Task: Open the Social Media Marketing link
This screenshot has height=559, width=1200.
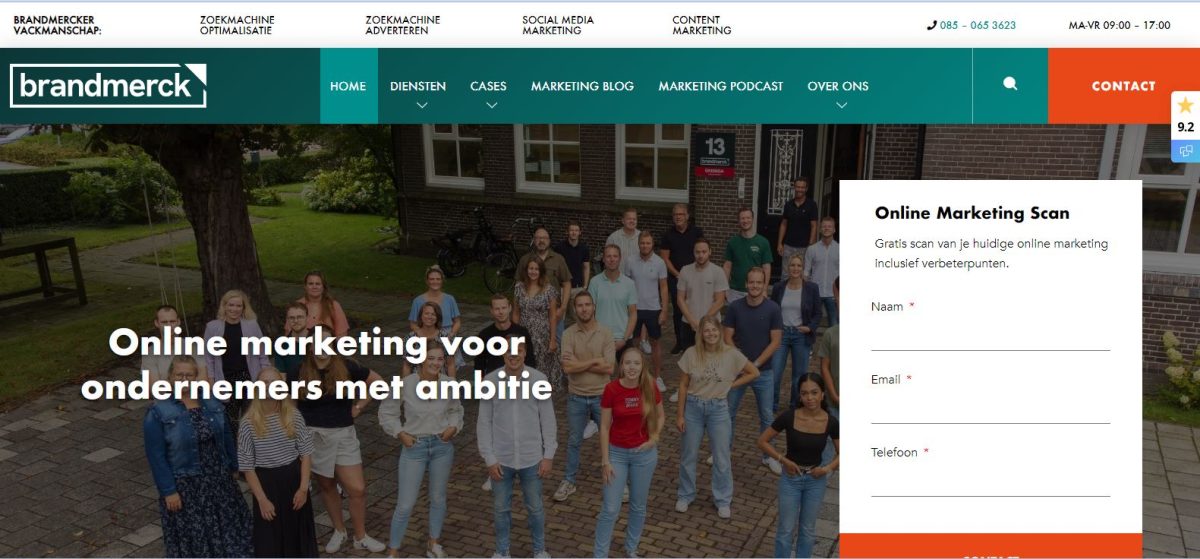Action: pos(558,25)
